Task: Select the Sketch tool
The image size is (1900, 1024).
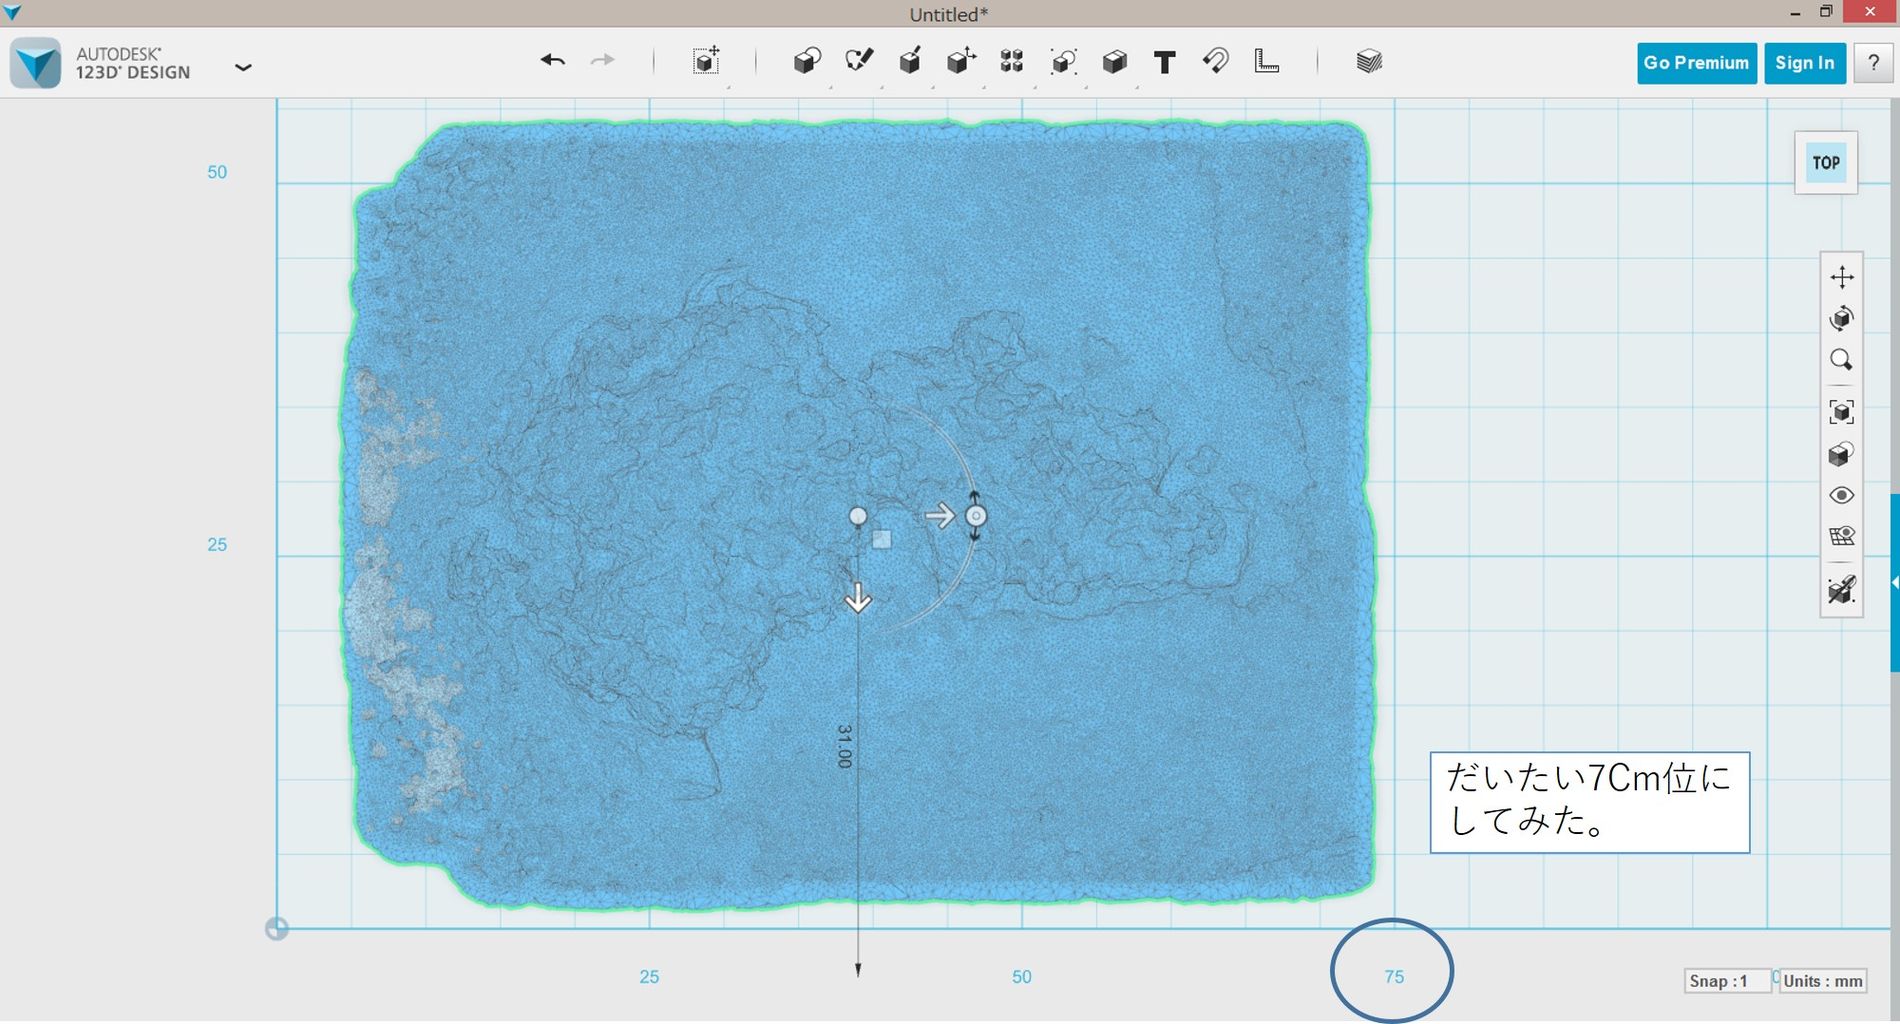Action: point(859,62)
